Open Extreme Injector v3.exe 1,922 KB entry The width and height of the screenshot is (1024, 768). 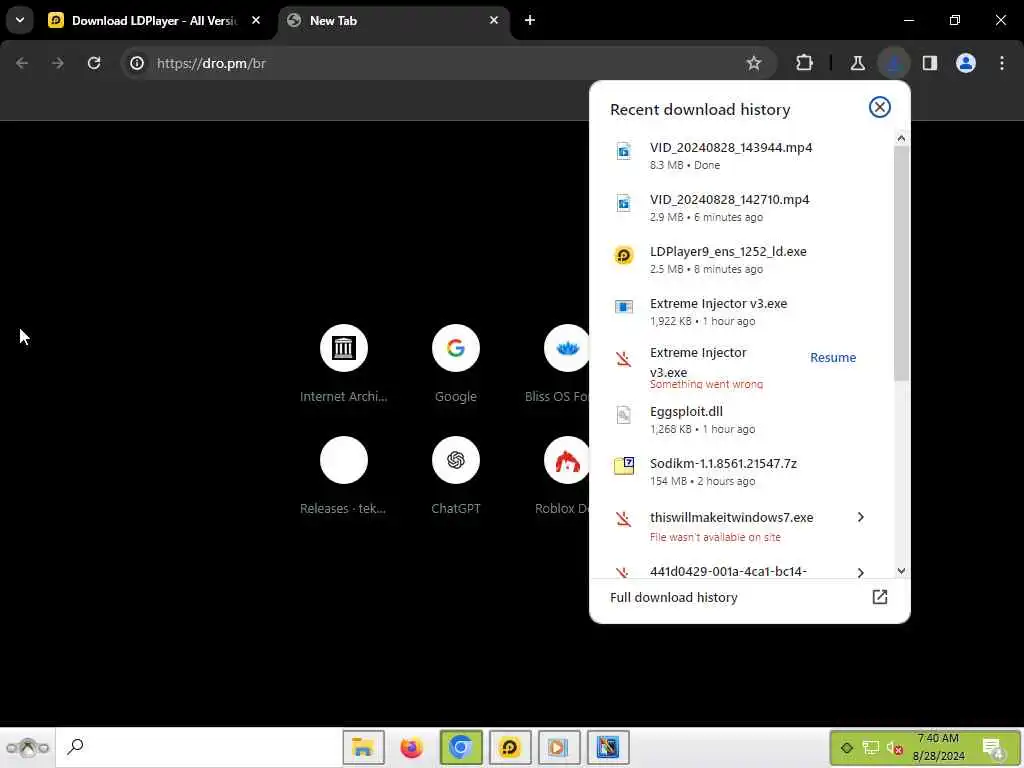click(x=741, y=312)
